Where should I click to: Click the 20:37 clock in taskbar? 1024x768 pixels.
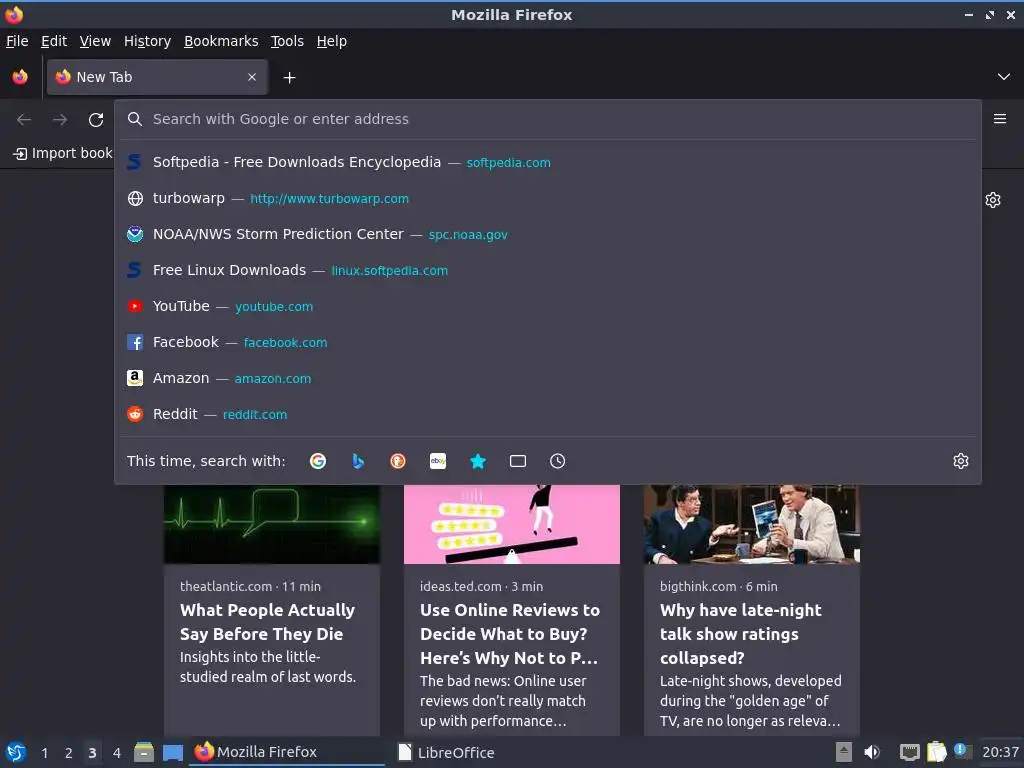click(x=1000, y=752)
